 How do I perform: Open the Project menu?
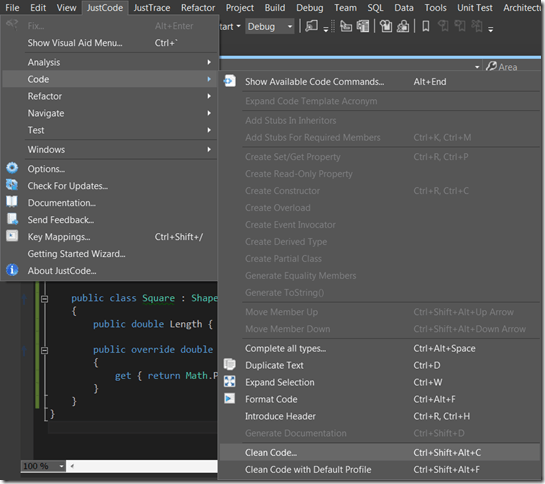[239, 8]
